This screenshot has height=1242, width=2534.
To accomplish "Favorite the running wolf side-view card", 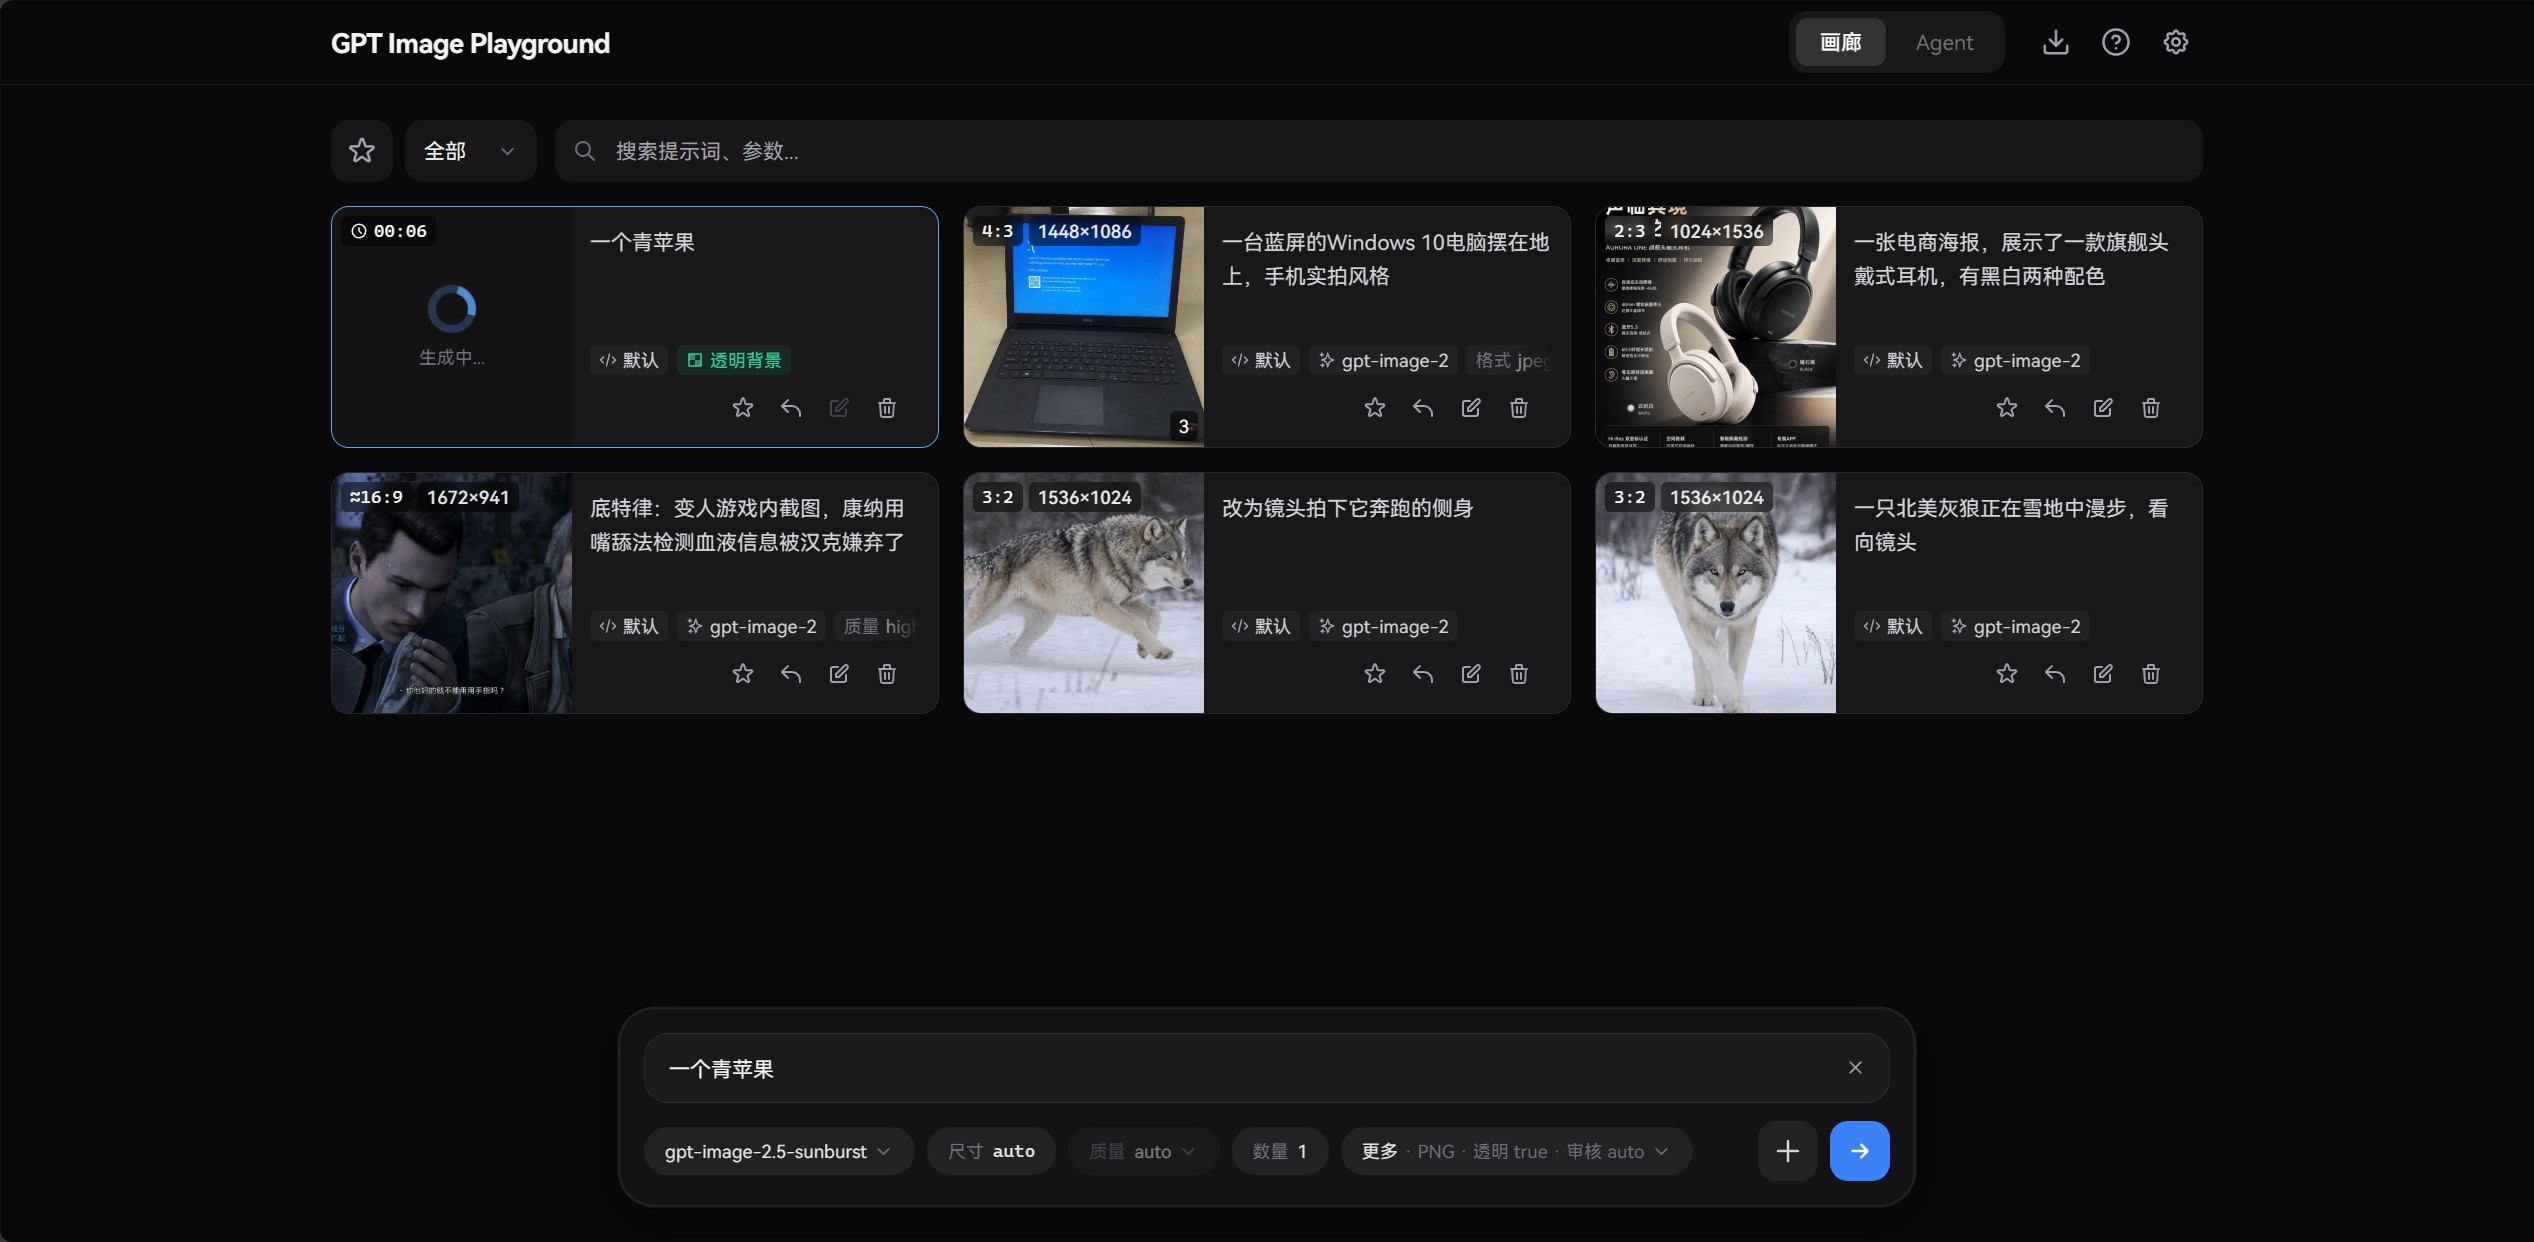I will tap(1374, 674).
